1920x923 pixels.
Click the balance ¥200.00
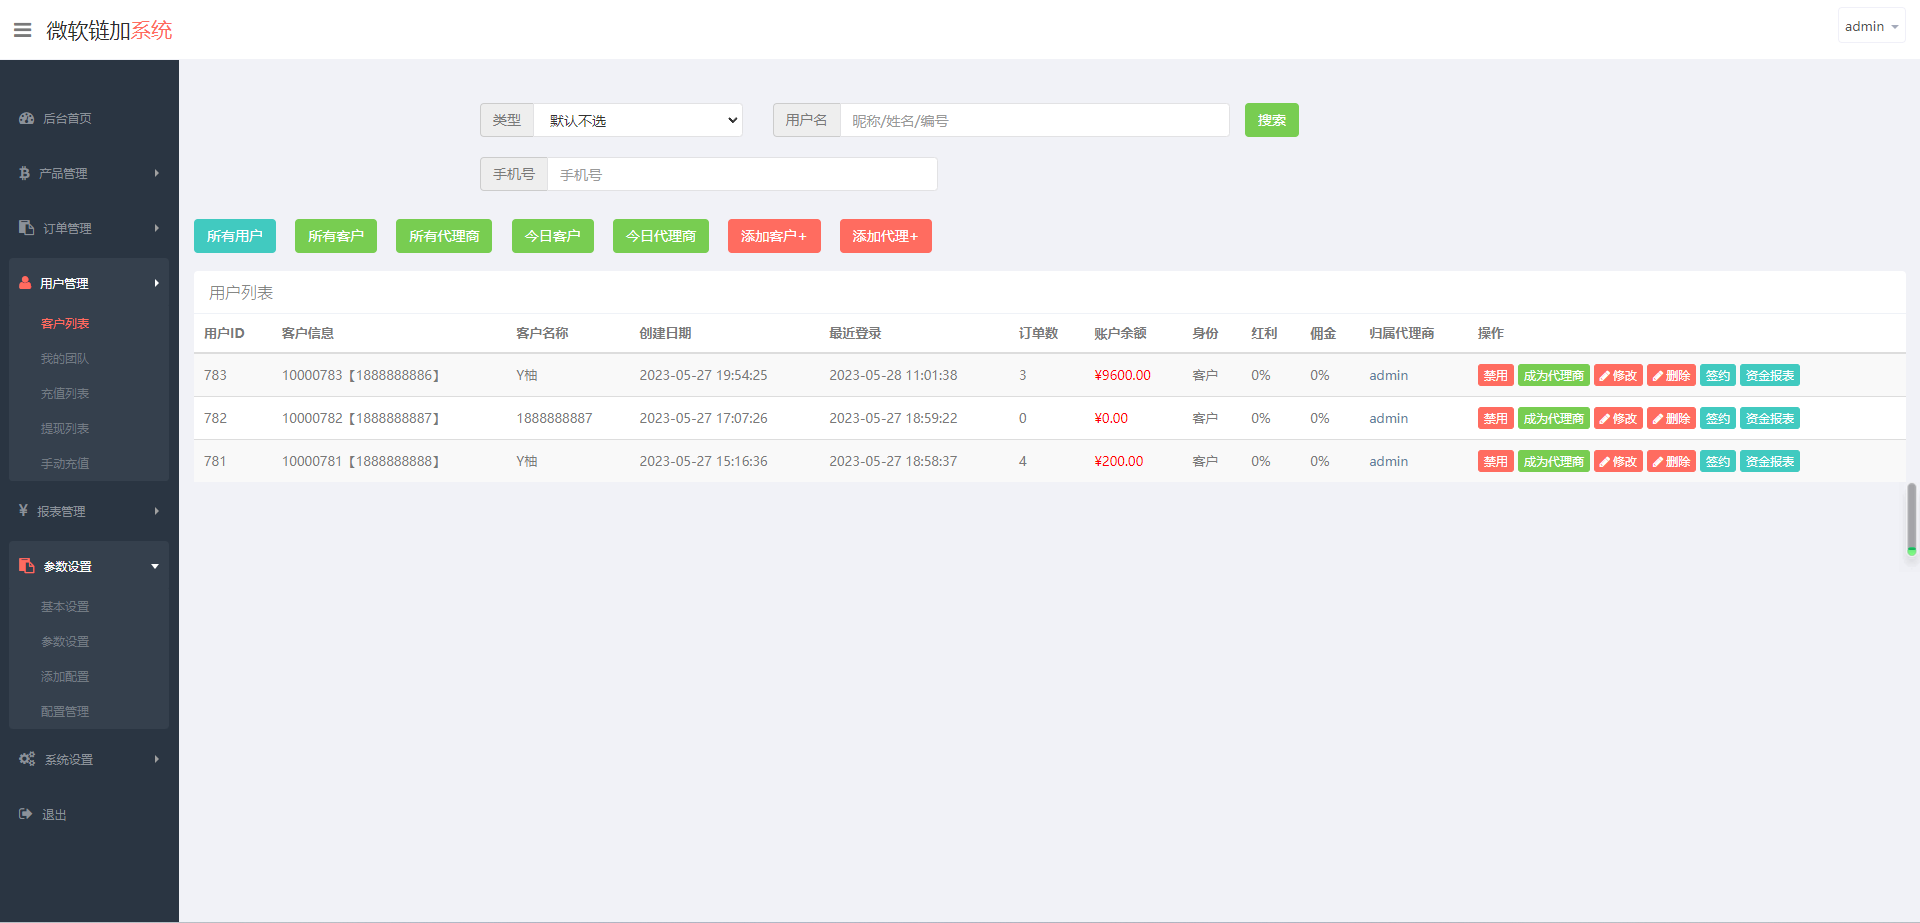(x=1118, y=461)
